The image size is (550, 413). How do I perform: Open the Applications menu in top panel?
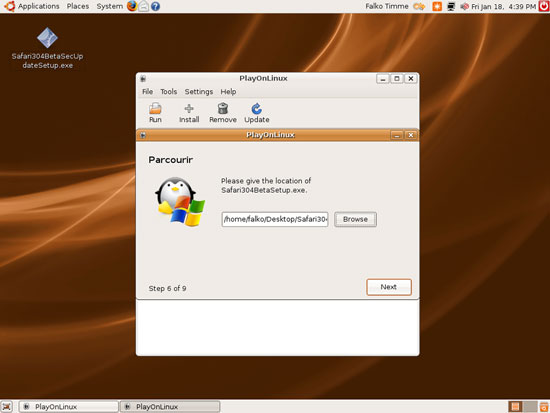pyautogui.click(x=39, y=6)
